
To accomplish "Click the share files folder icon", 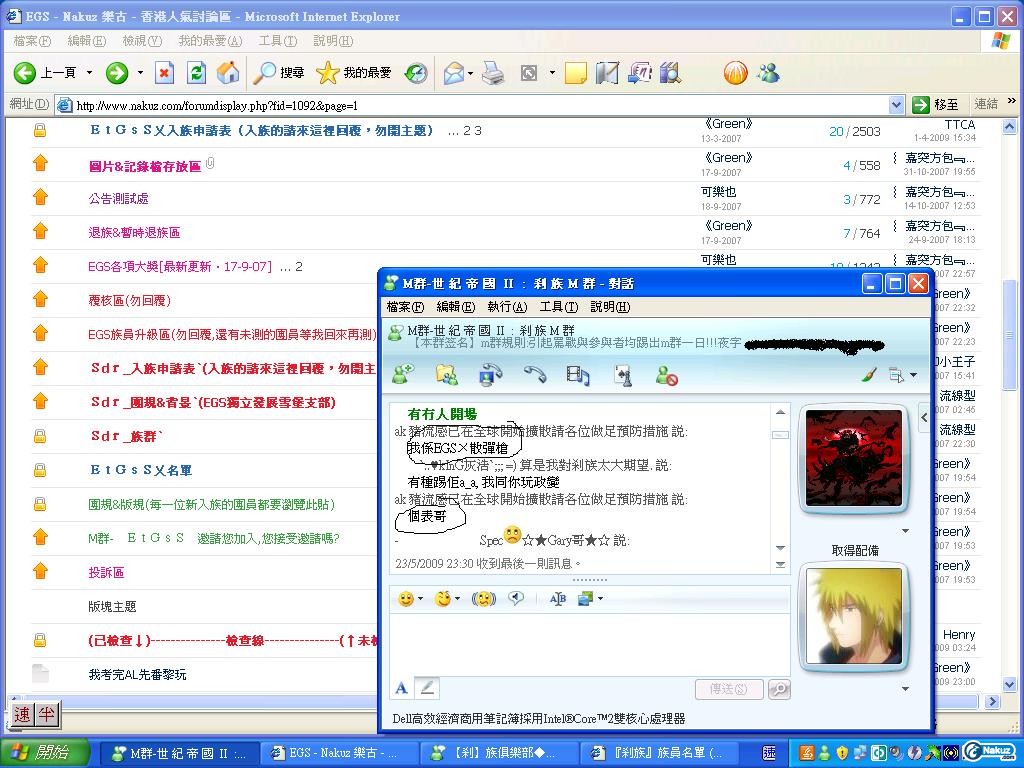I will (447, 375).
